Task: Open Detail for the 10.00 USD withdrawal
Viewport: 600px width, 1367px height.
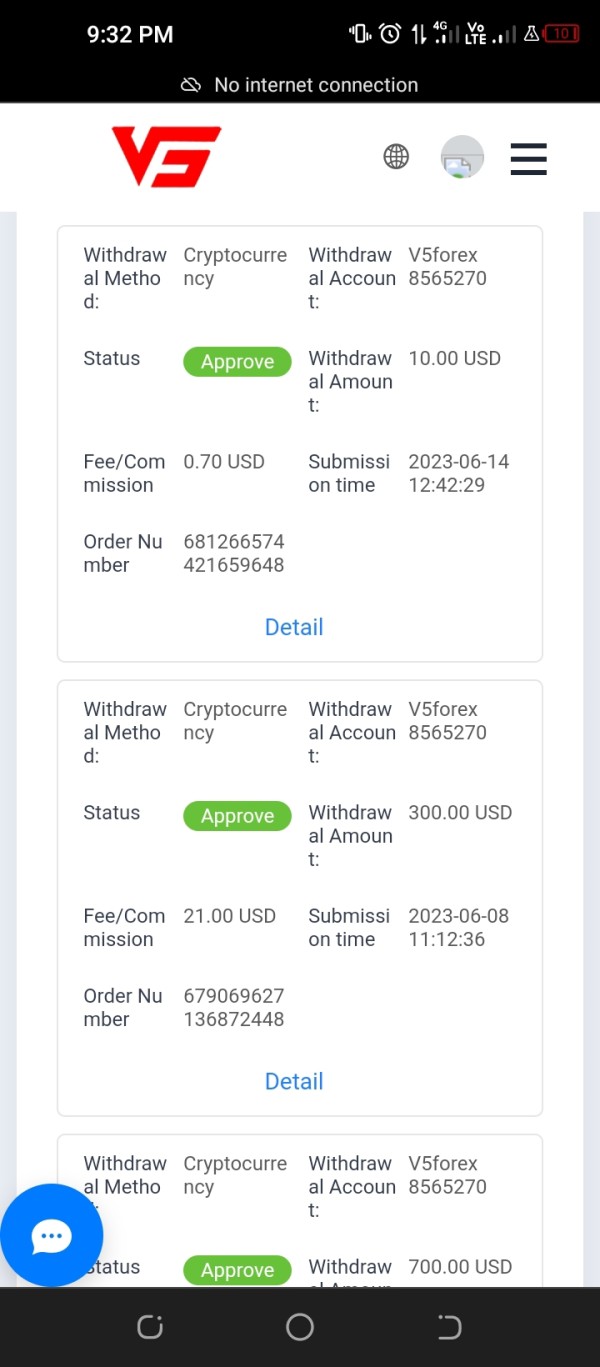Action: tap(294, 627)
